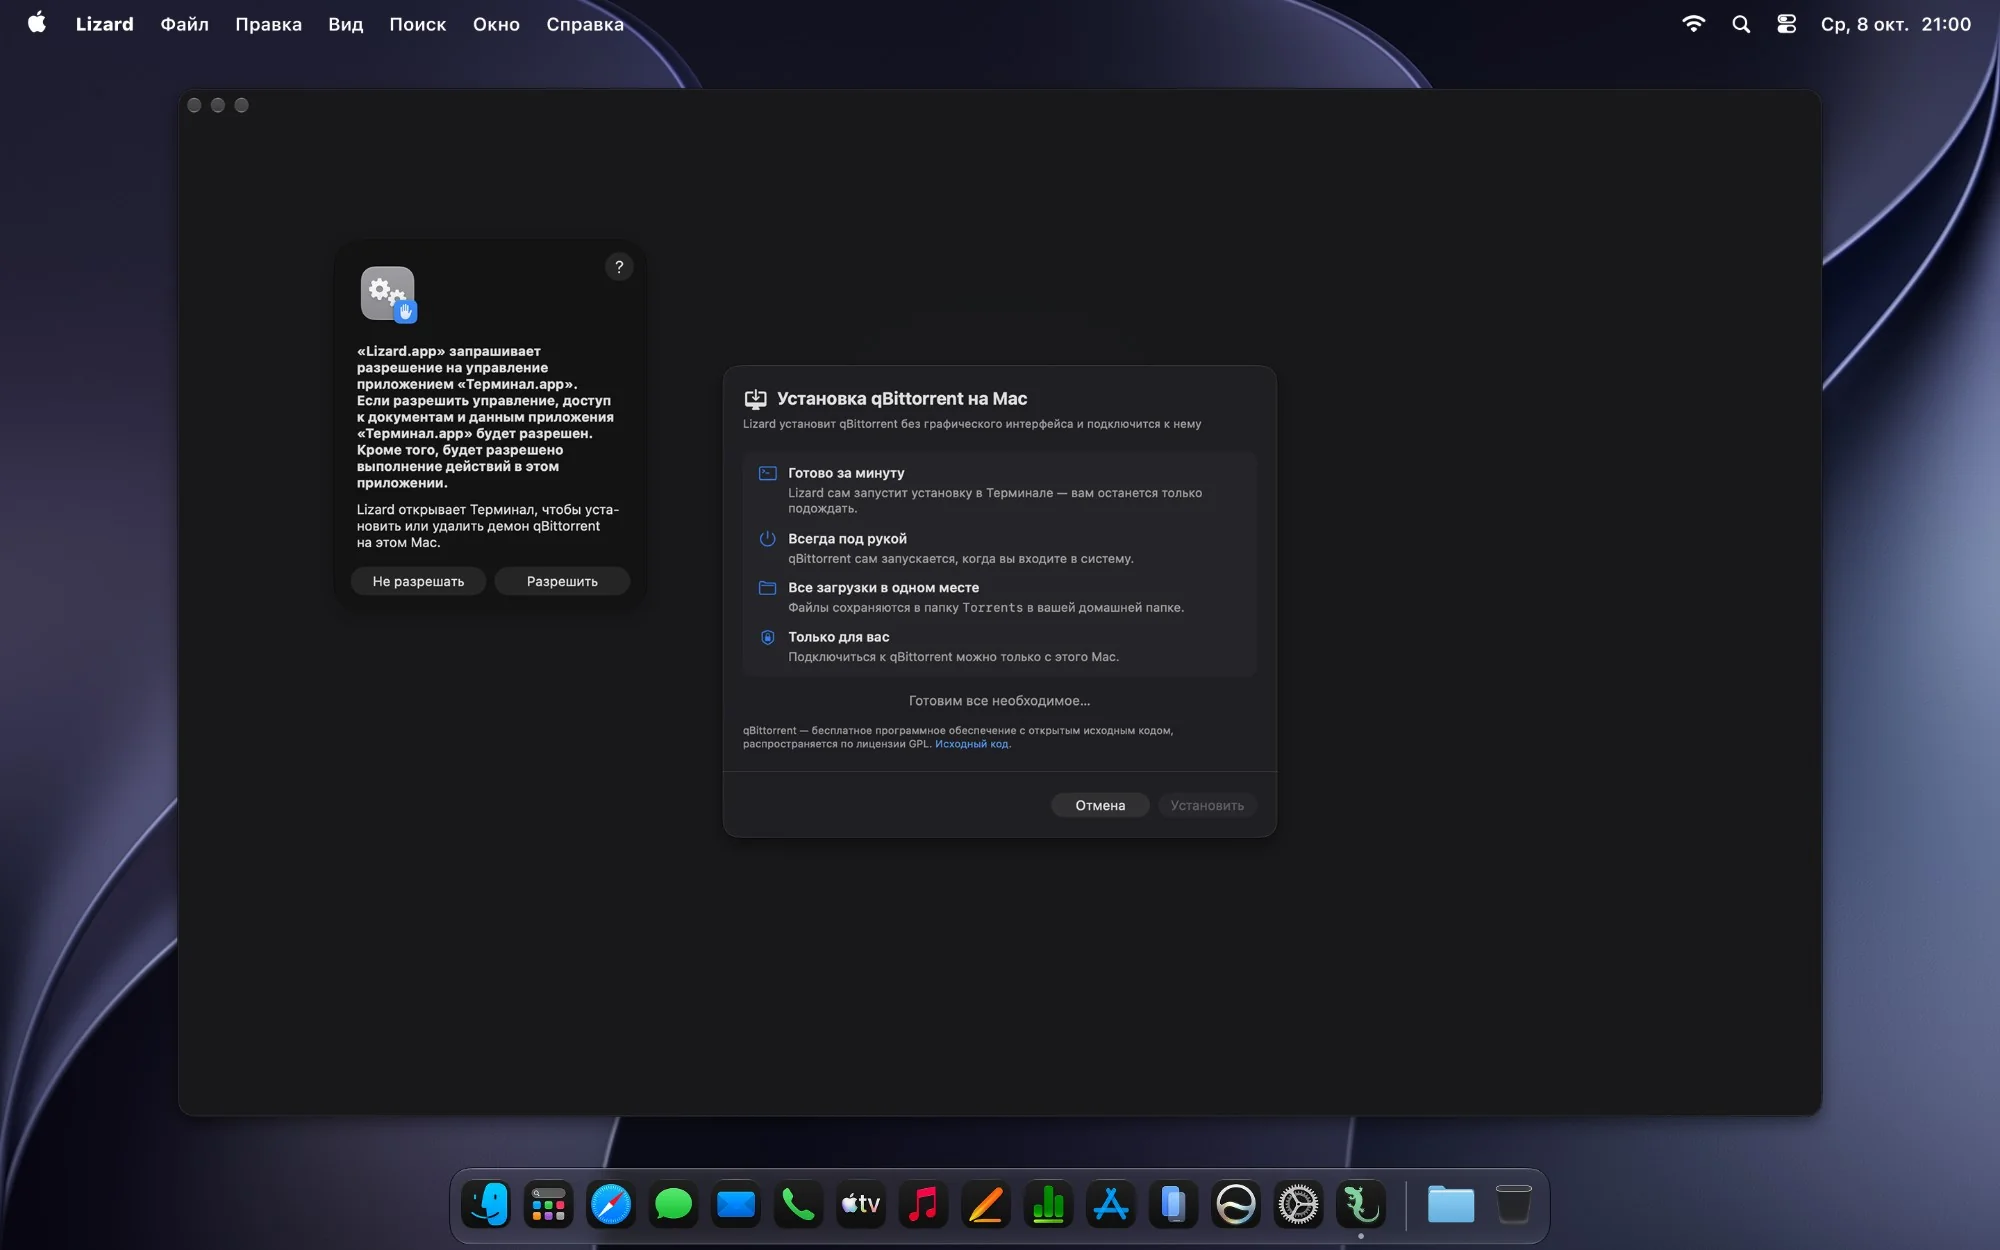Open Numbers from the Dock
The image size is (2000, 1250).
point(1048,1204)
